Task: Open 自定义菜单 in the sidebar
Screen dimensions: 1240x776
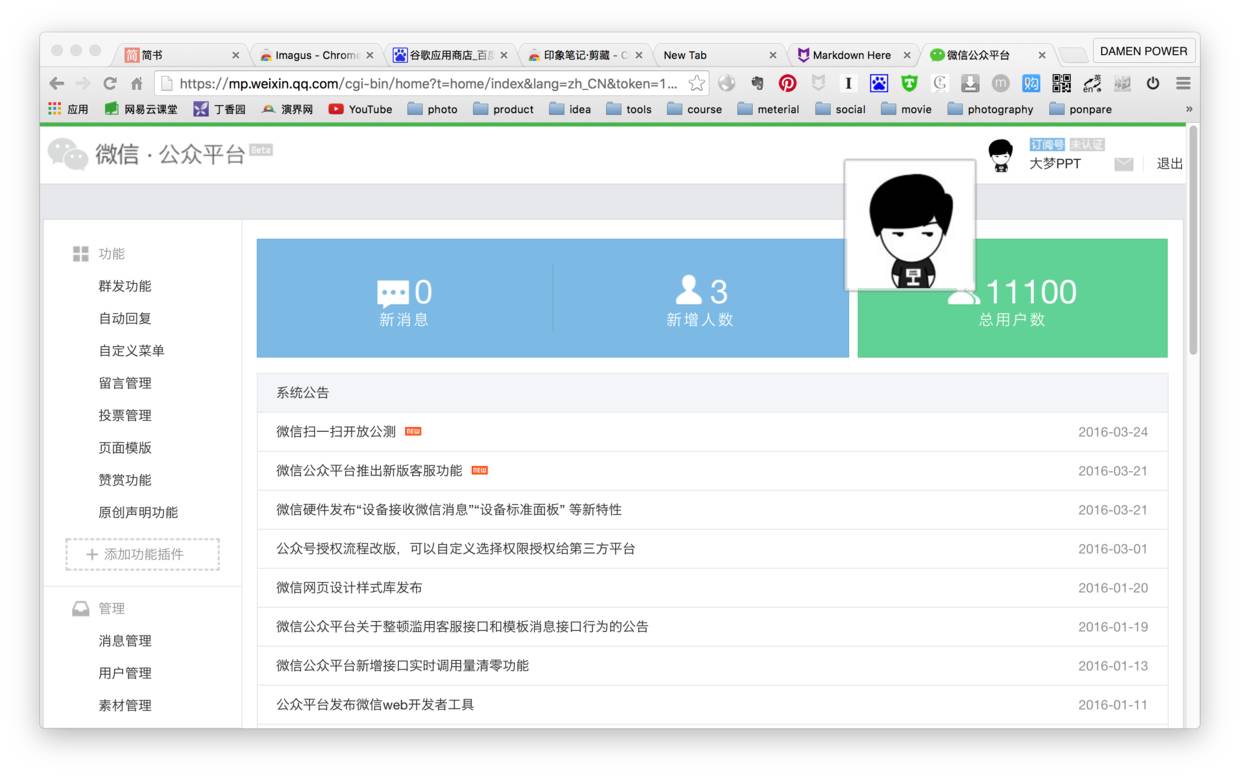Action: 132,351
